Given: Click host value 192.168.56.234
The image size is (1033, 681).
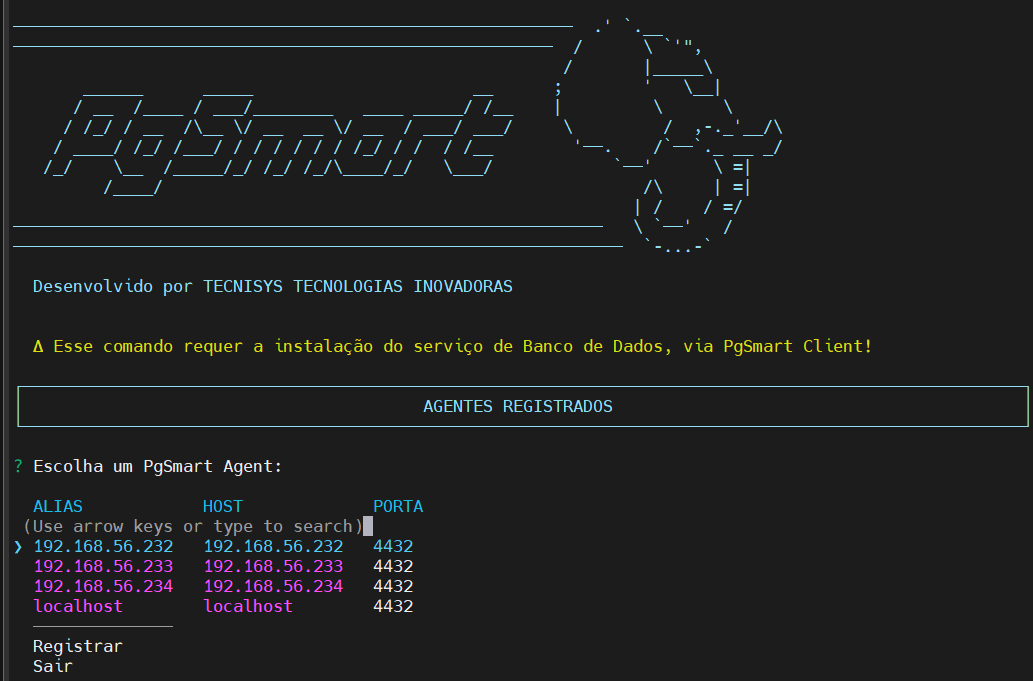Looking at the screenshot, I should click(x=273, y=586).
